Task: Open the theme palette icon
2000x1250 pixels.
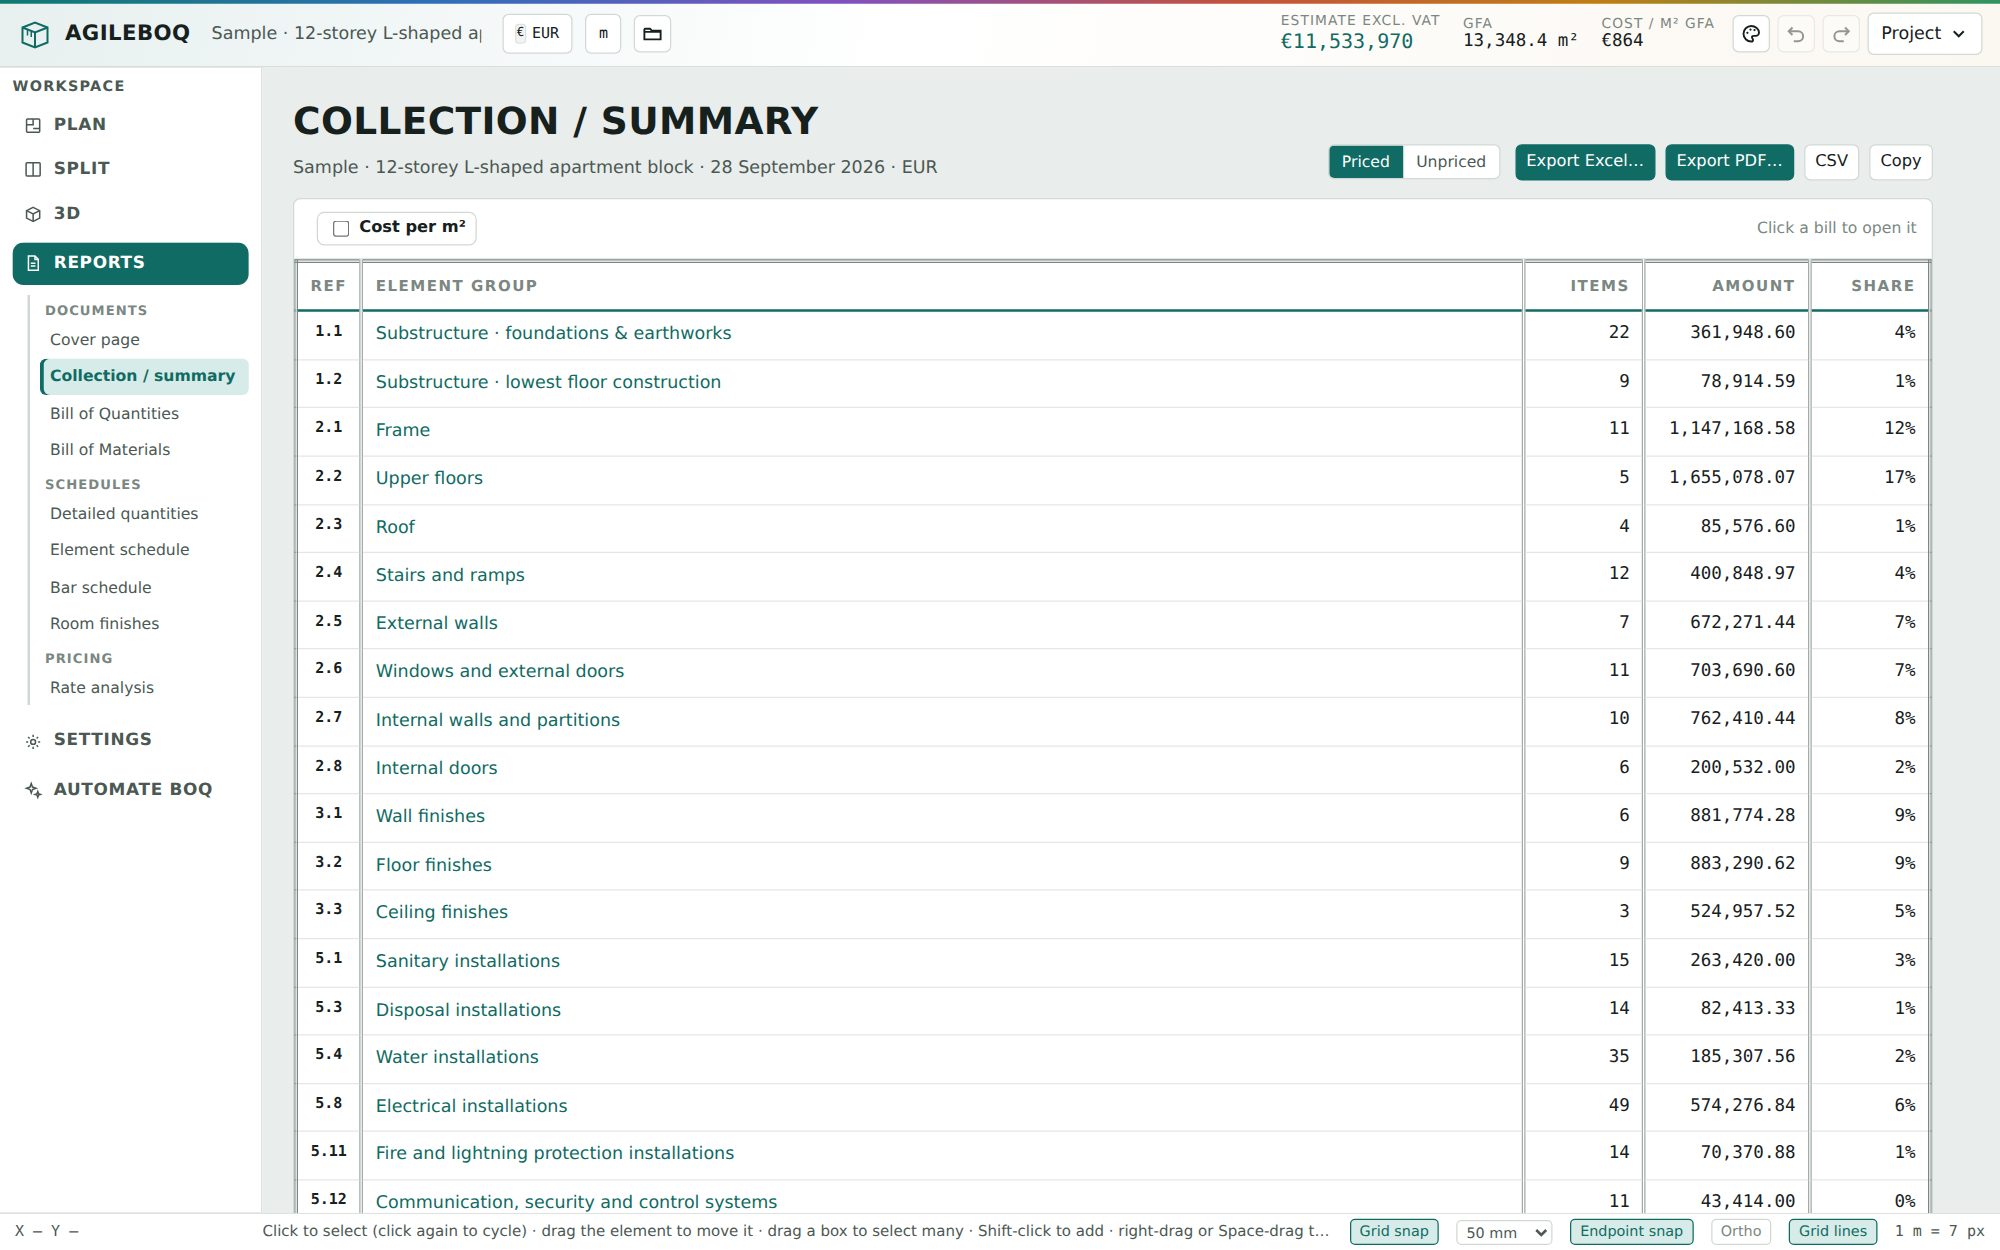Action: coord(1751,34)
